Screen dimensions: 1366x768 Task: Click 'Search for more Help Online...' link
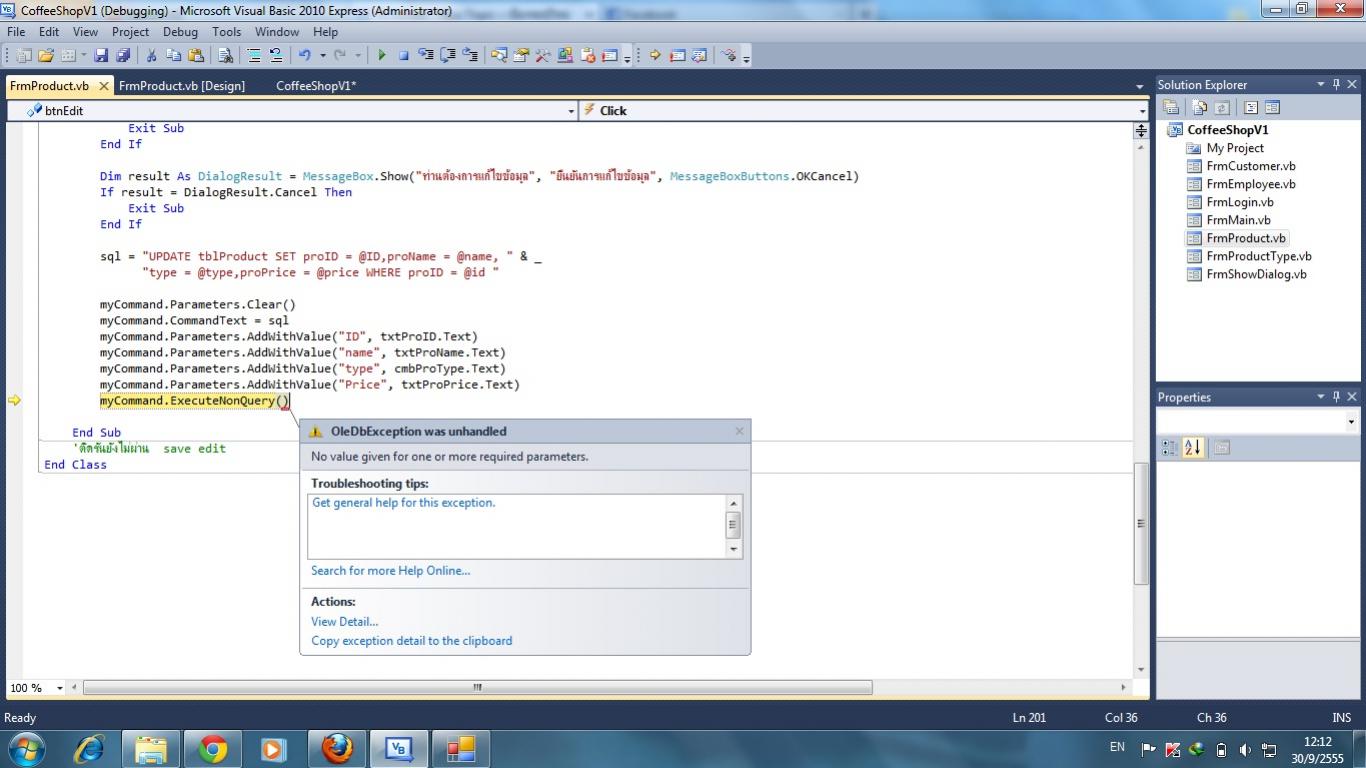(390, 571)
